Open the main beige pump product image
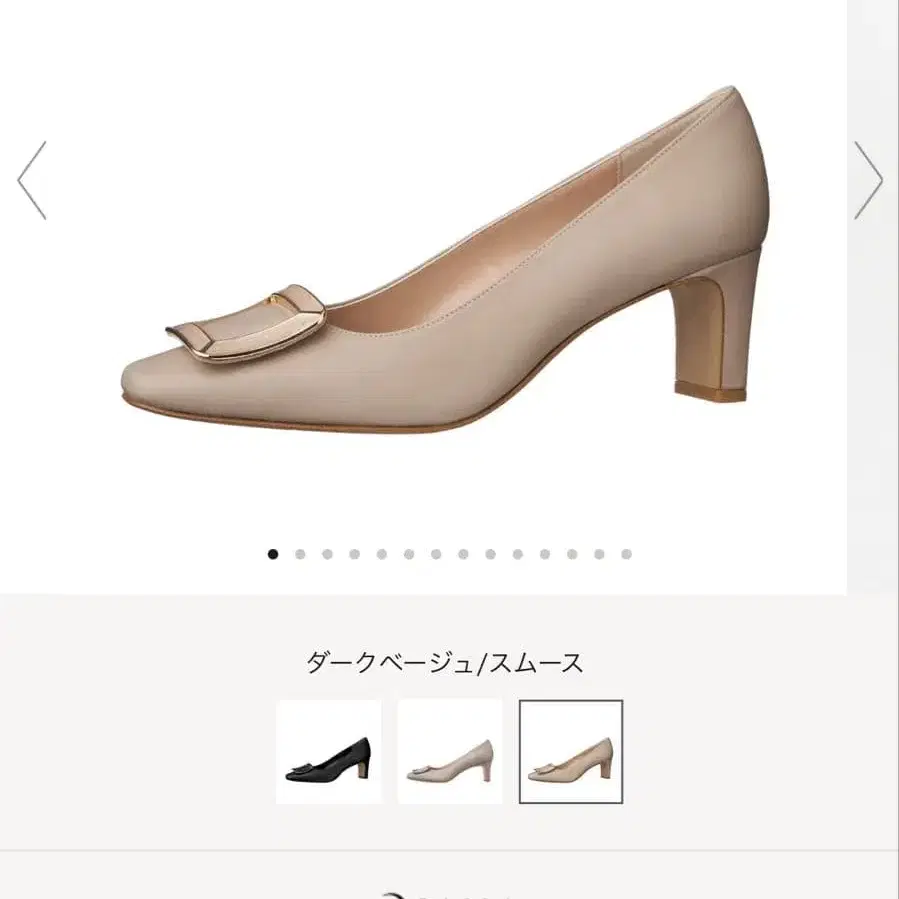 click(445, 259)
